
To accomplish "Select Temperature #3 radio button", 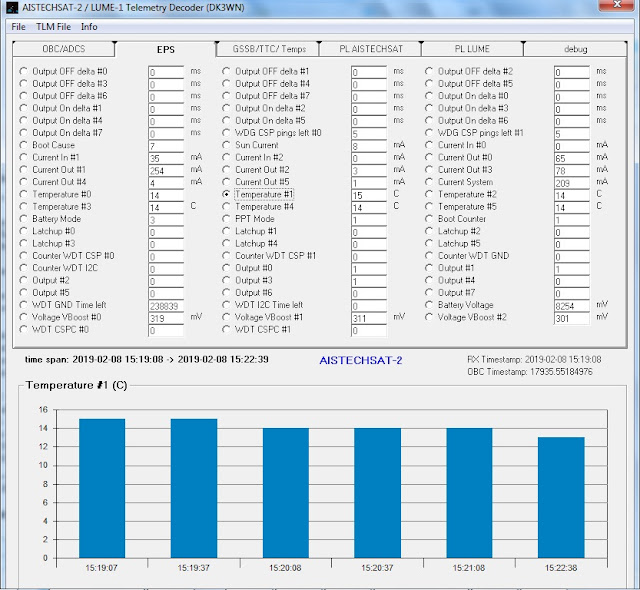I will point(24,206).
